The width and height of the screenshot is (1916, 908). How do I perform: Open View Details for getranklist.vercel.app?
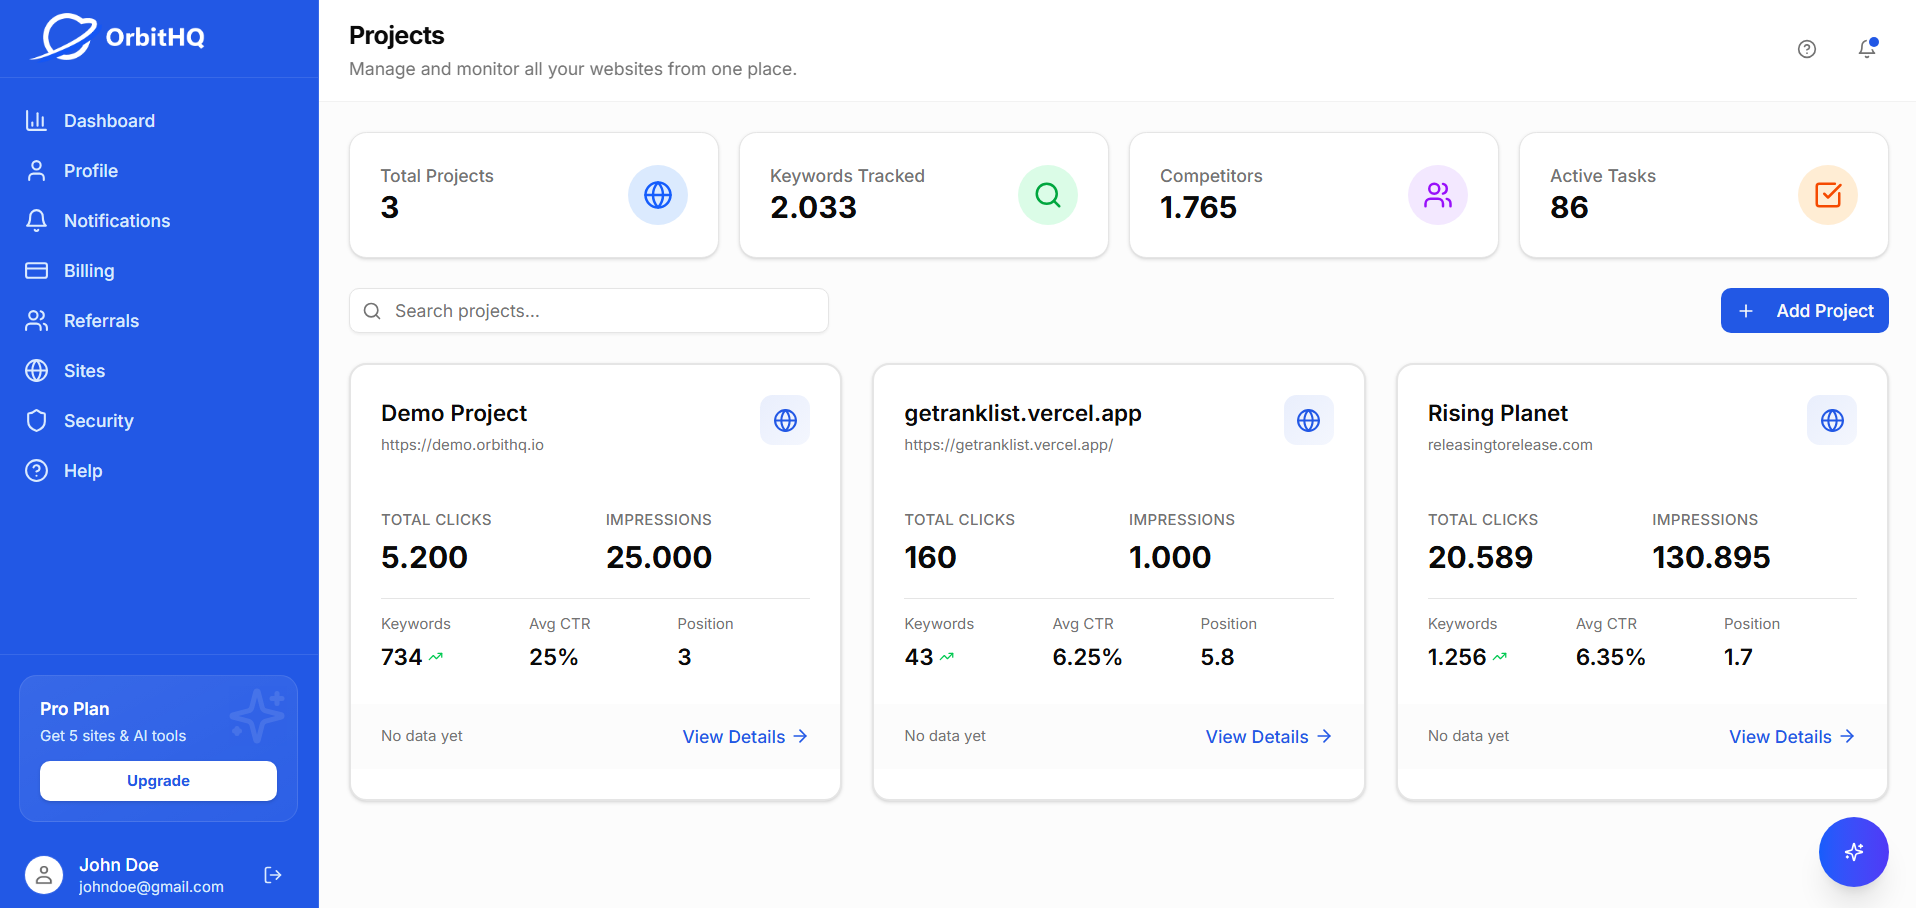coord(1267,736)
